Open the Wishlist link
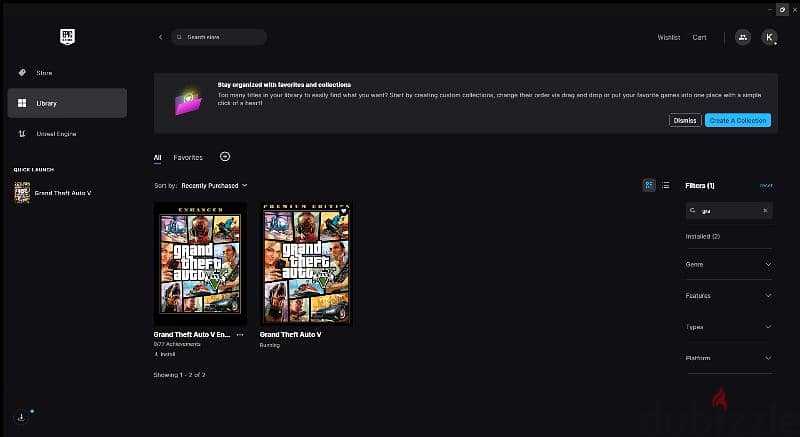800x437 pixels. coord(668,37)
